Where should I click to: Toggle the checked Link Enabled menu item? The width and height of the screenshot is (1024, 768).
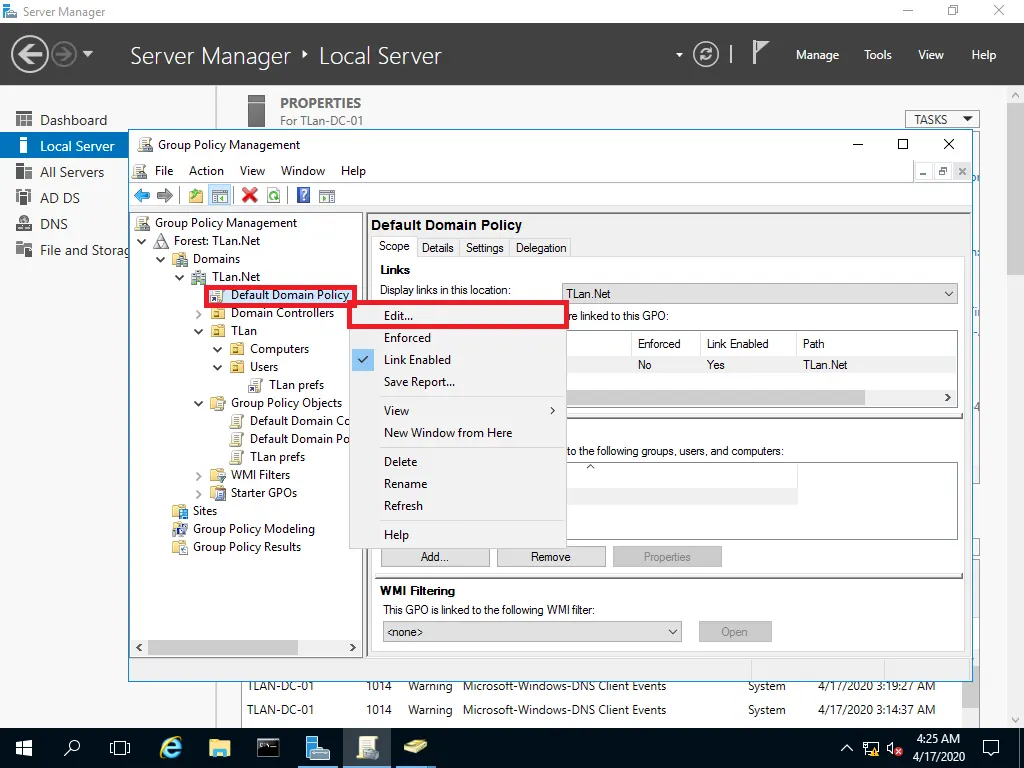coord(458,360)
